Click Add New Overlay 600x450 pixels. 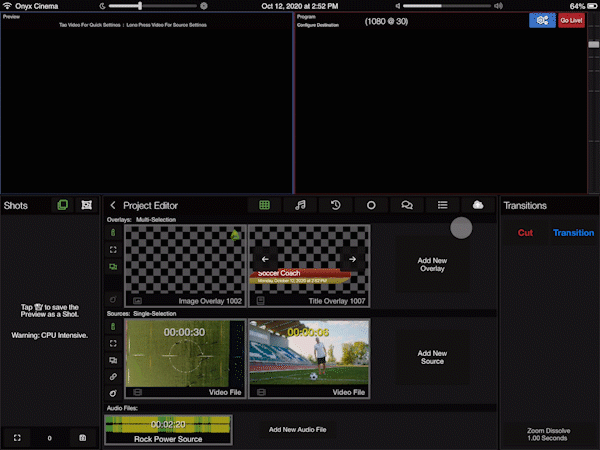click(432, 264)
